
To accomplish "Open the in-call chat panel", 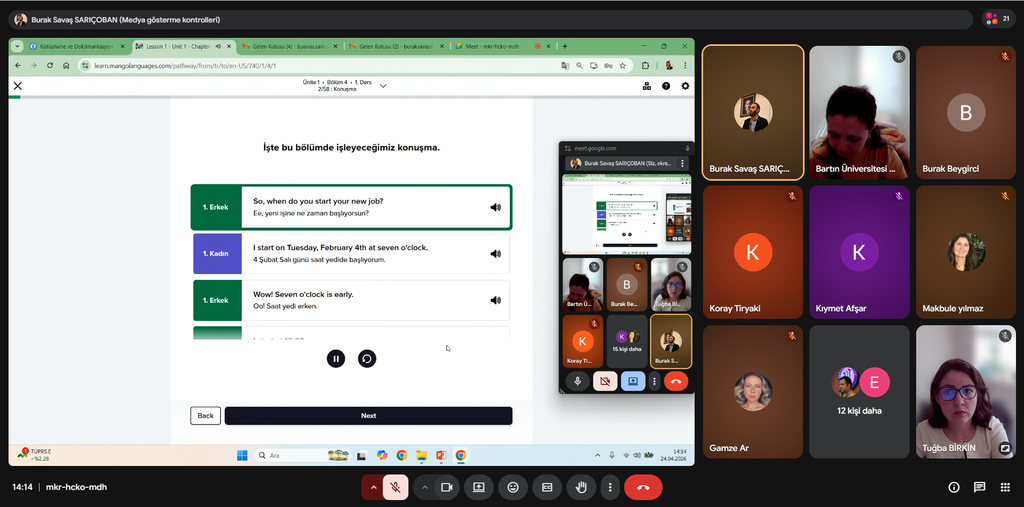I will pyautogui.click(x=979, y=487).
